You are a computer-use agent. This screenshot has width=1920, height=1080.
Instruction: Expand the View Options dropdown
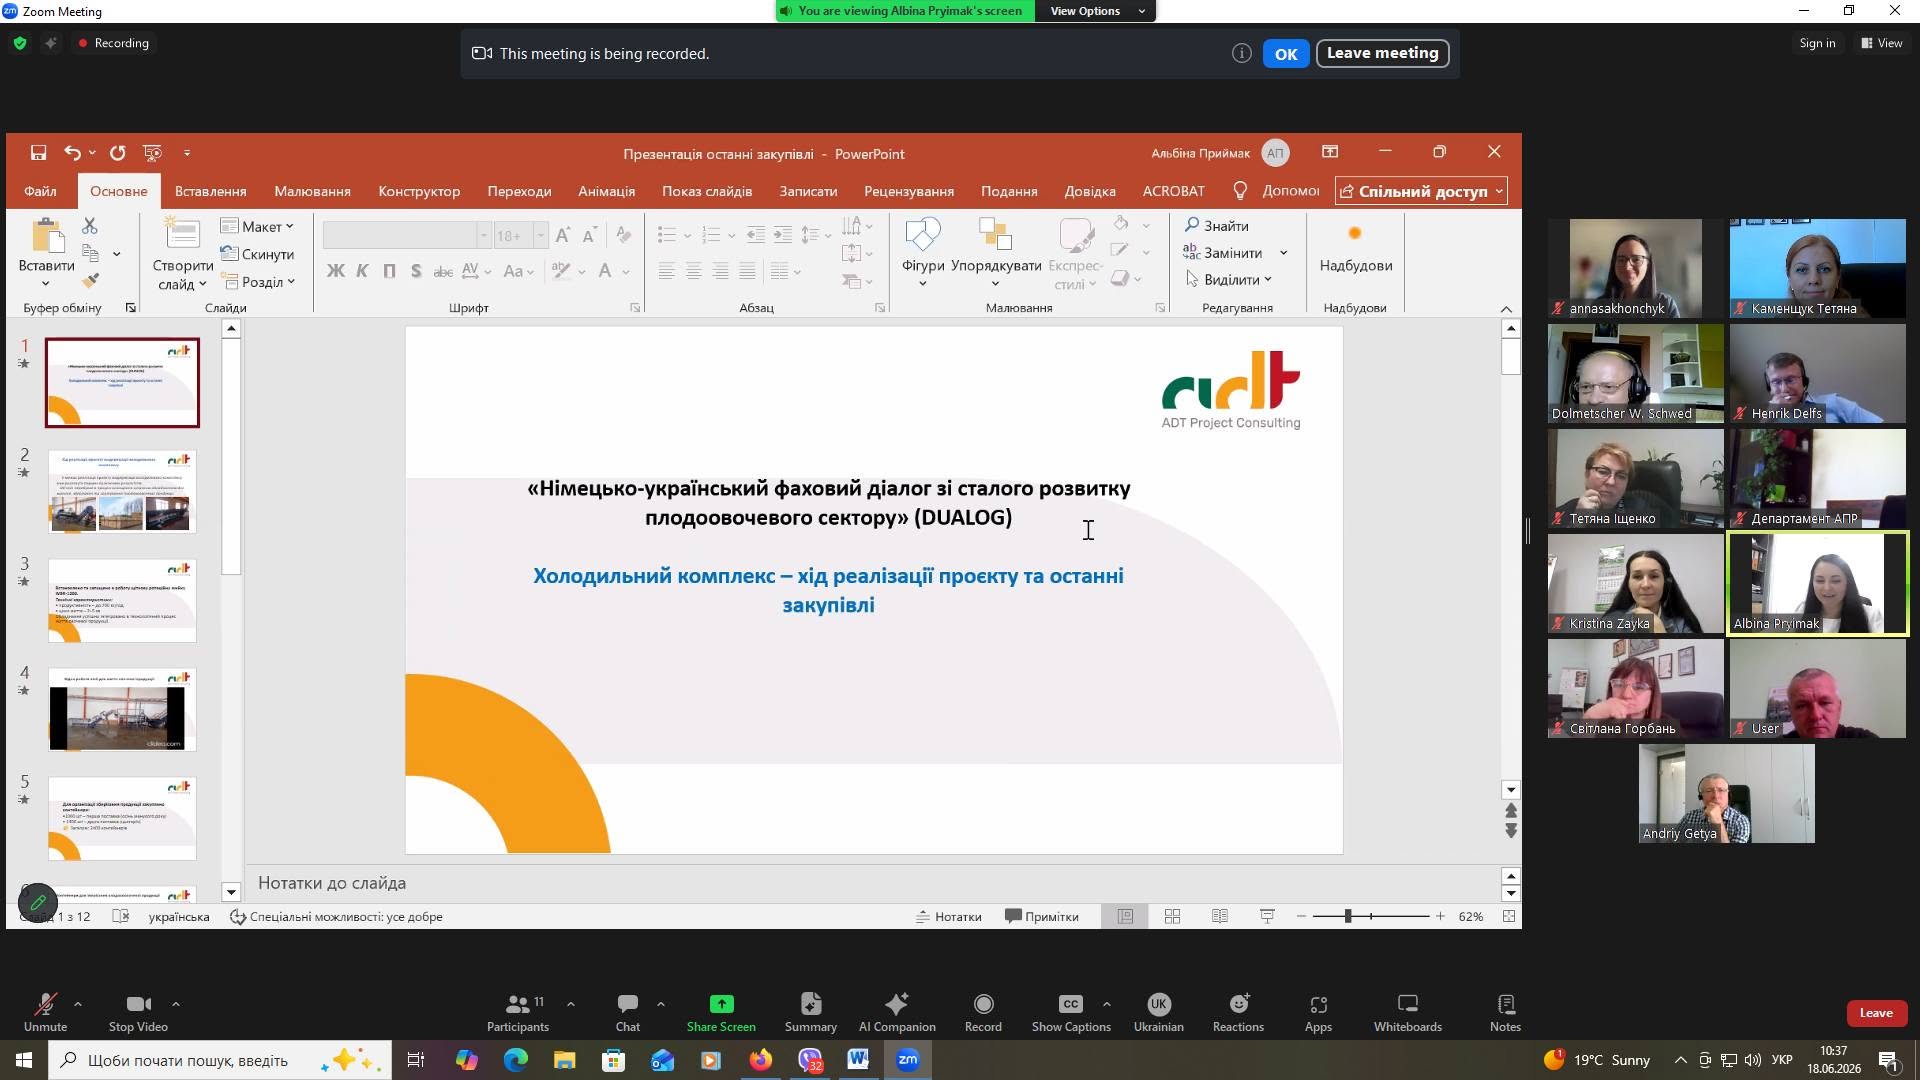[1097, 11]
